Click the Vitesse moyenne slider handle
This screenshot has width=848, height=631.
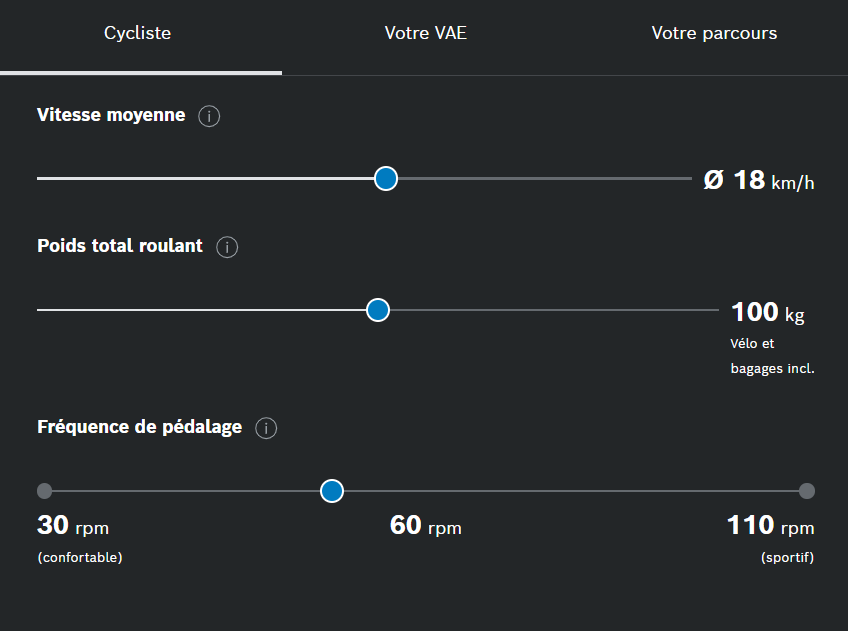click(x=386, y=178)
